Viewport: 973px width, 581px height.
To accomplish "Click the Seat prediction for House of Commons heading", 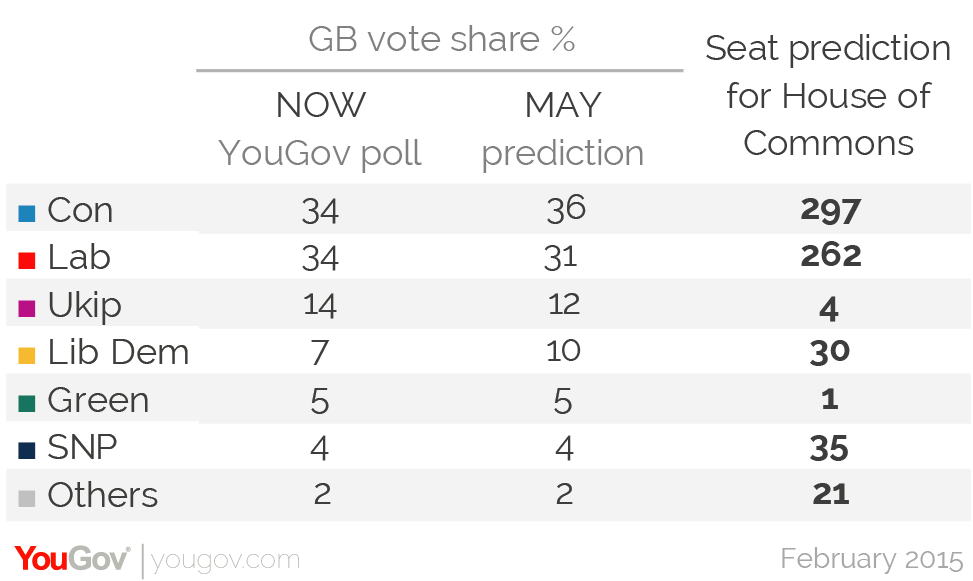I will (x=828, y=96).
